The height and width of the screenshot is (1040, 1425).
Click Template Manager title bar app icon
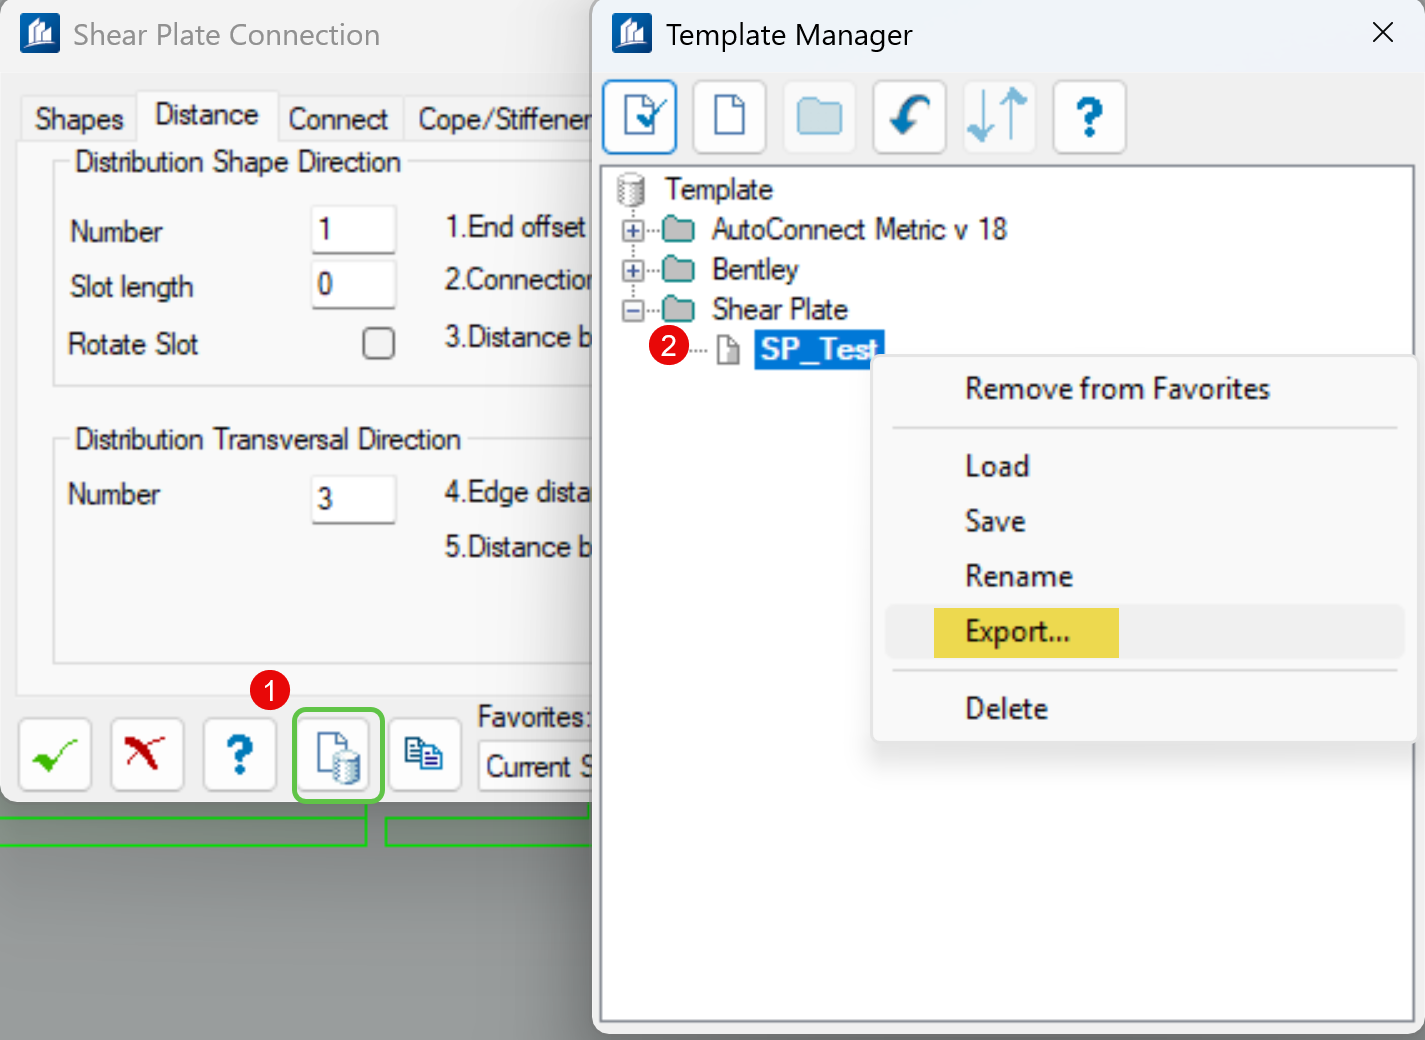(631, 34)
